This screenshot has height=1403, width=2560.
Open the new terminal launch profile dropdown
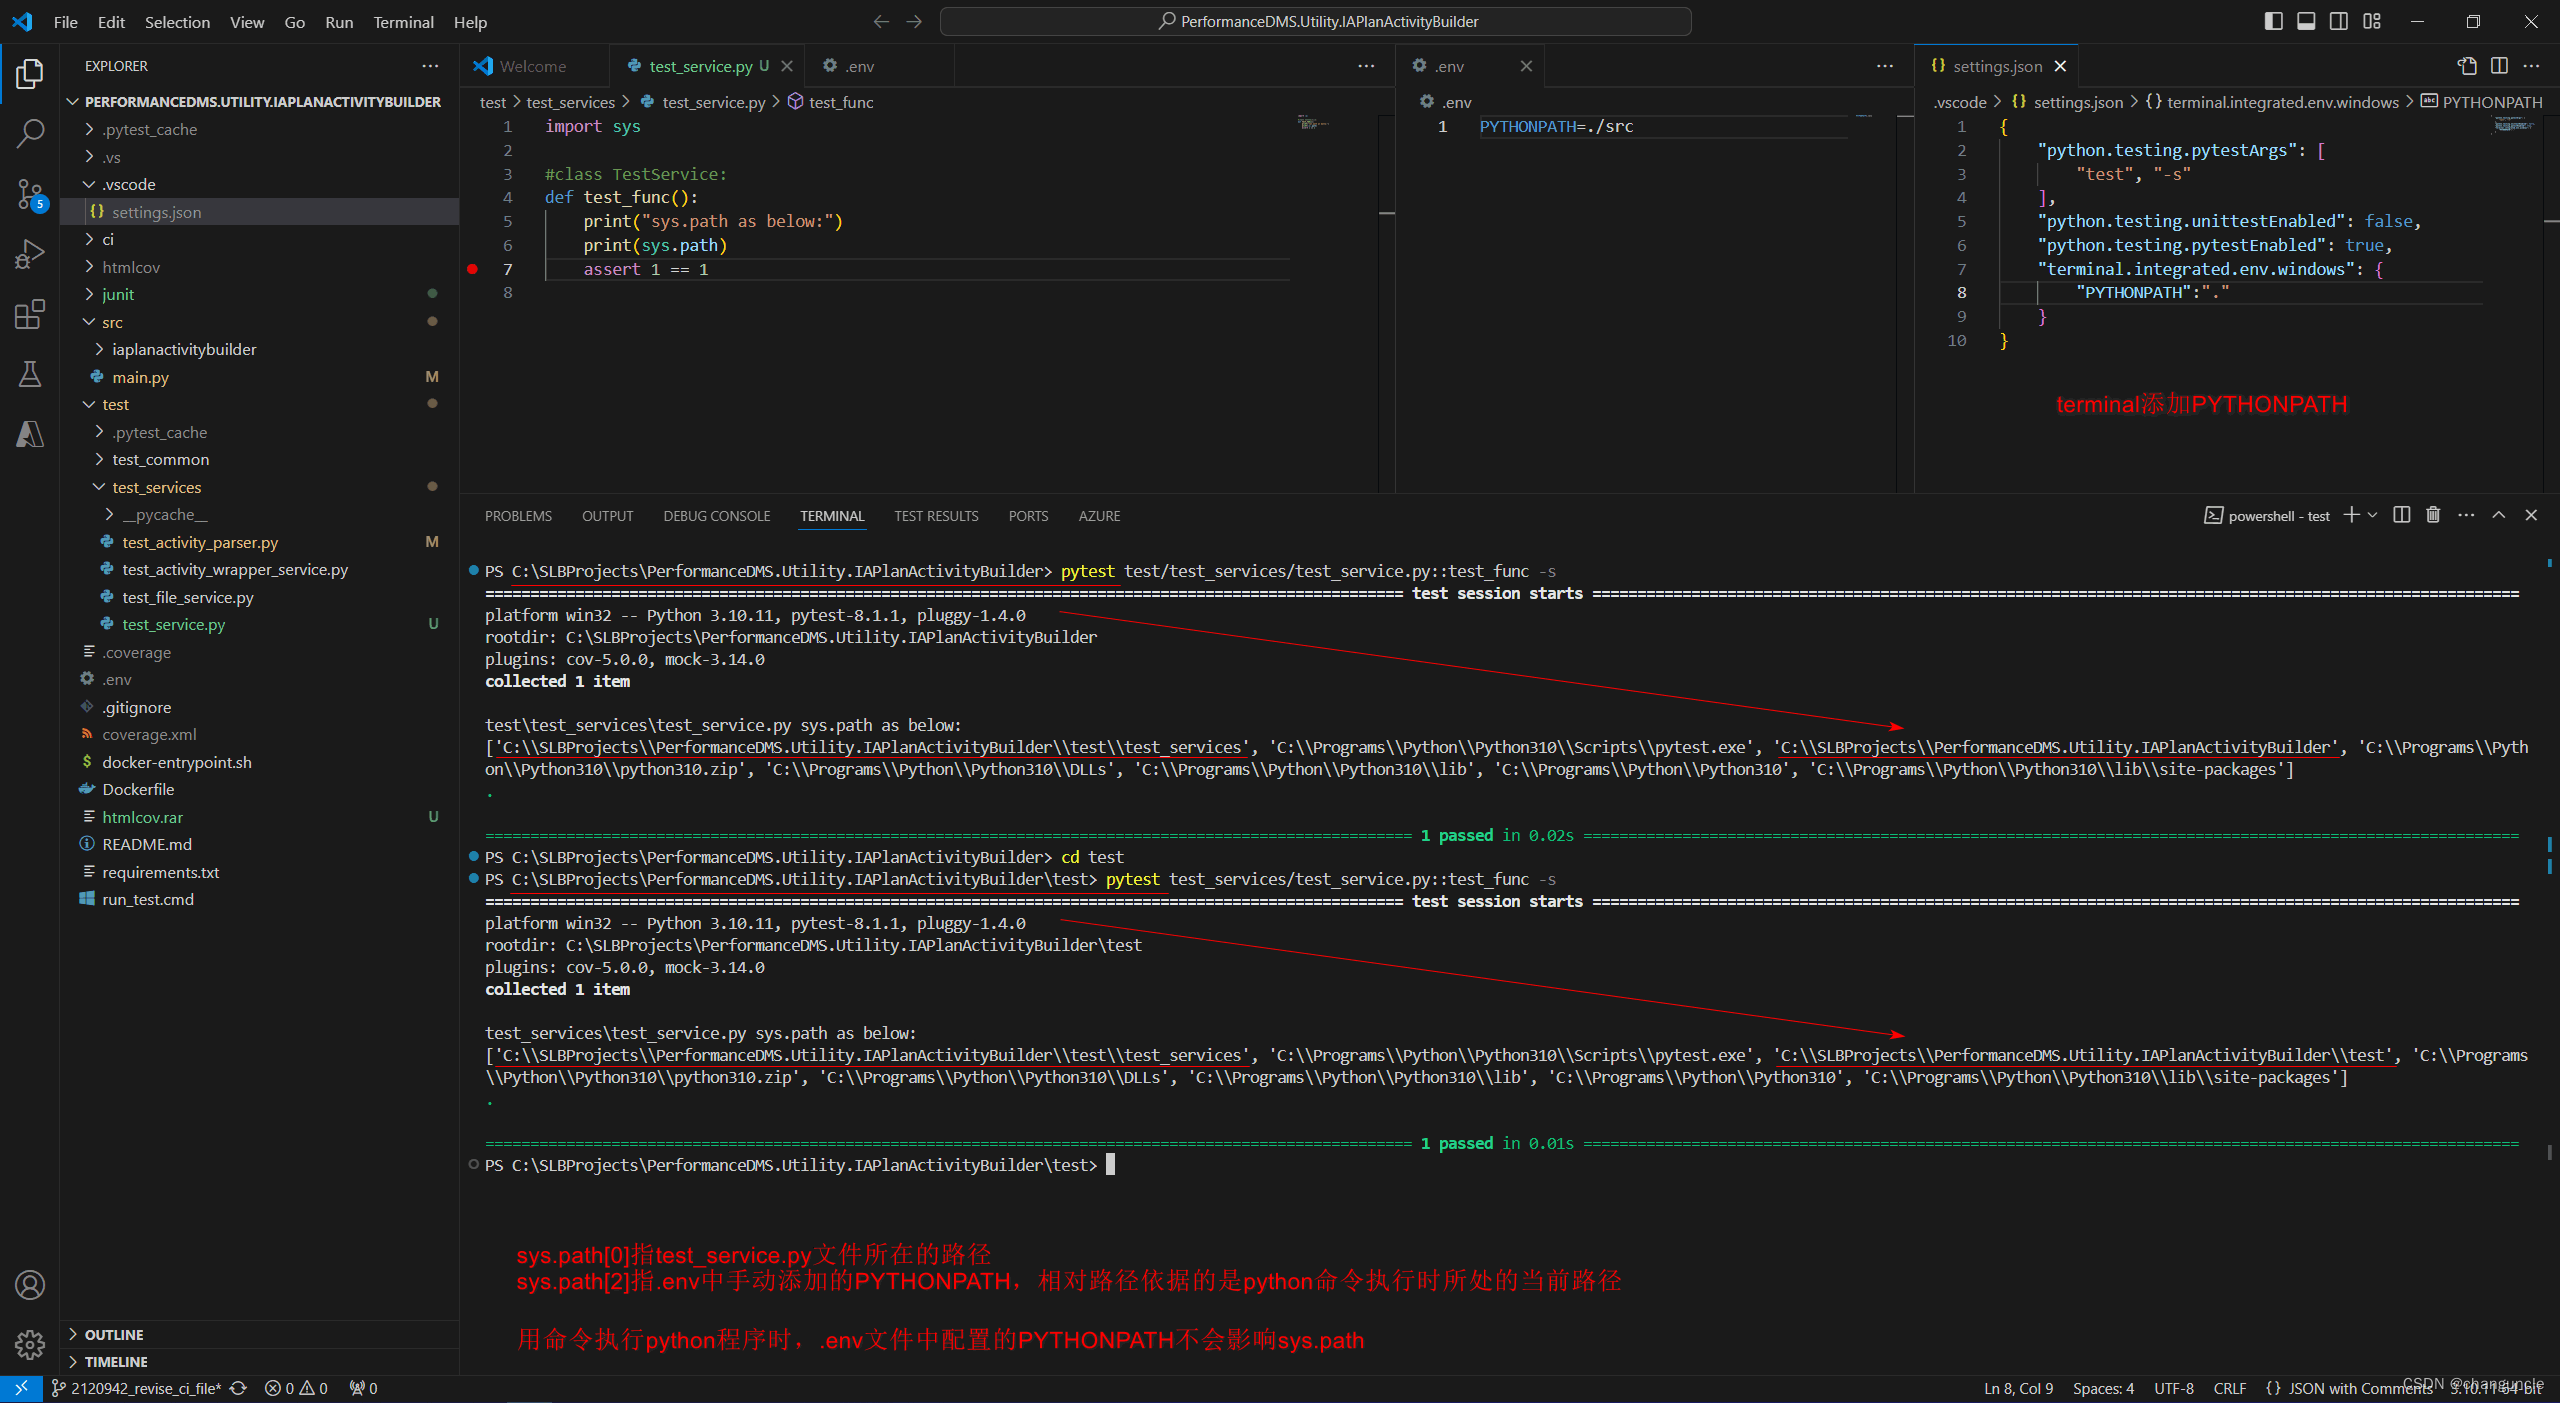2372,515
